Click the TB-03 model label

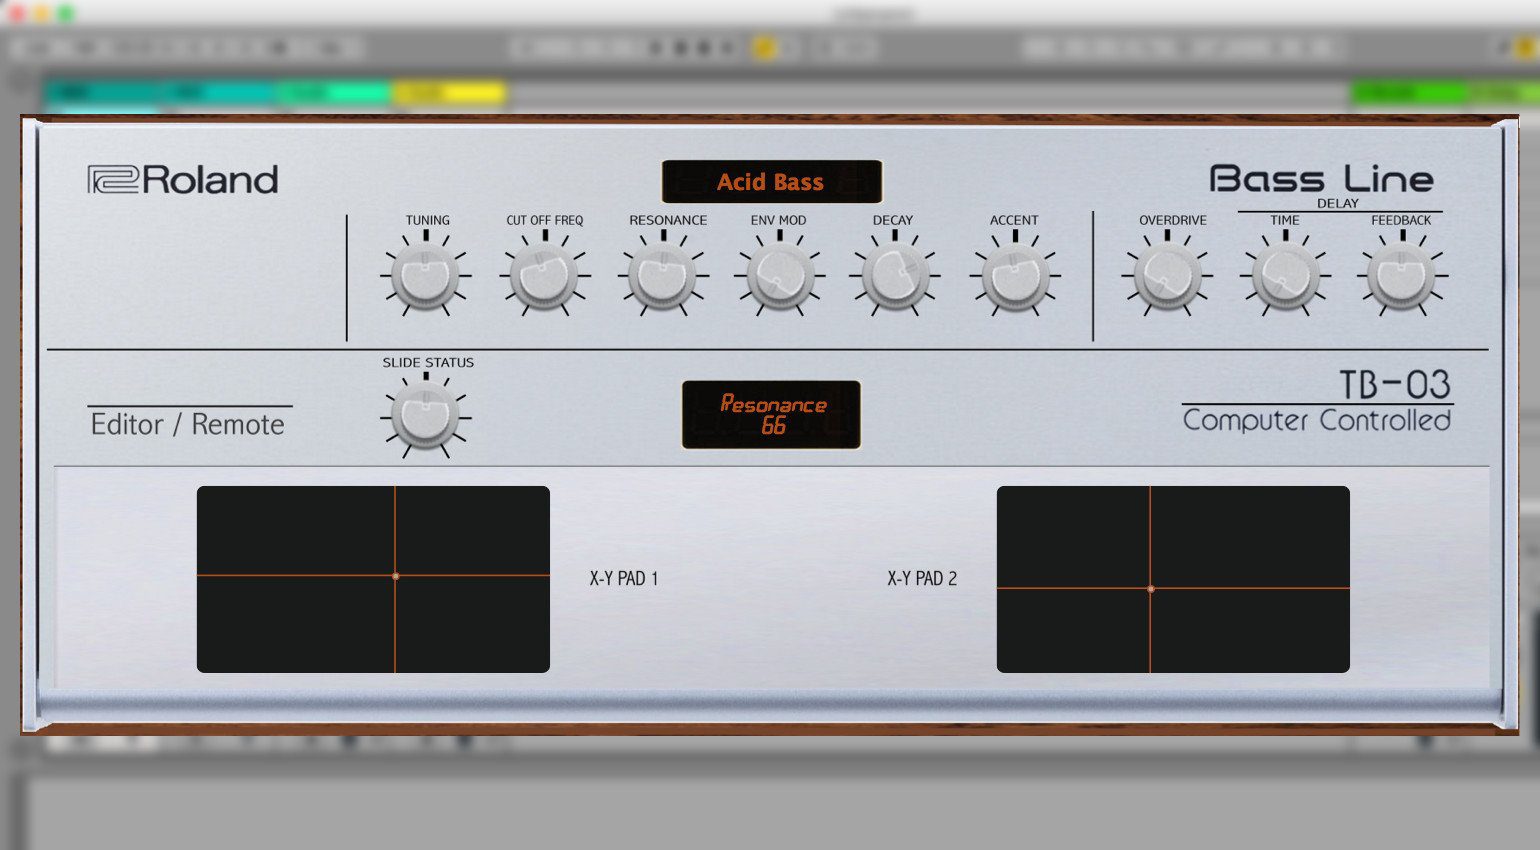pos(1395,384)
